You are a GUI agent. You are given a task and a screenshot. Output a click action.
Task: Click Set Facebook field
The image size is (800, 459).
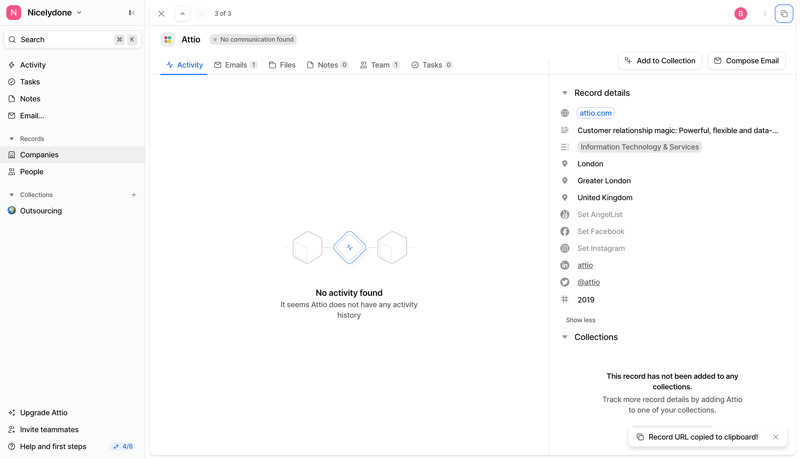tap(601, 232)
